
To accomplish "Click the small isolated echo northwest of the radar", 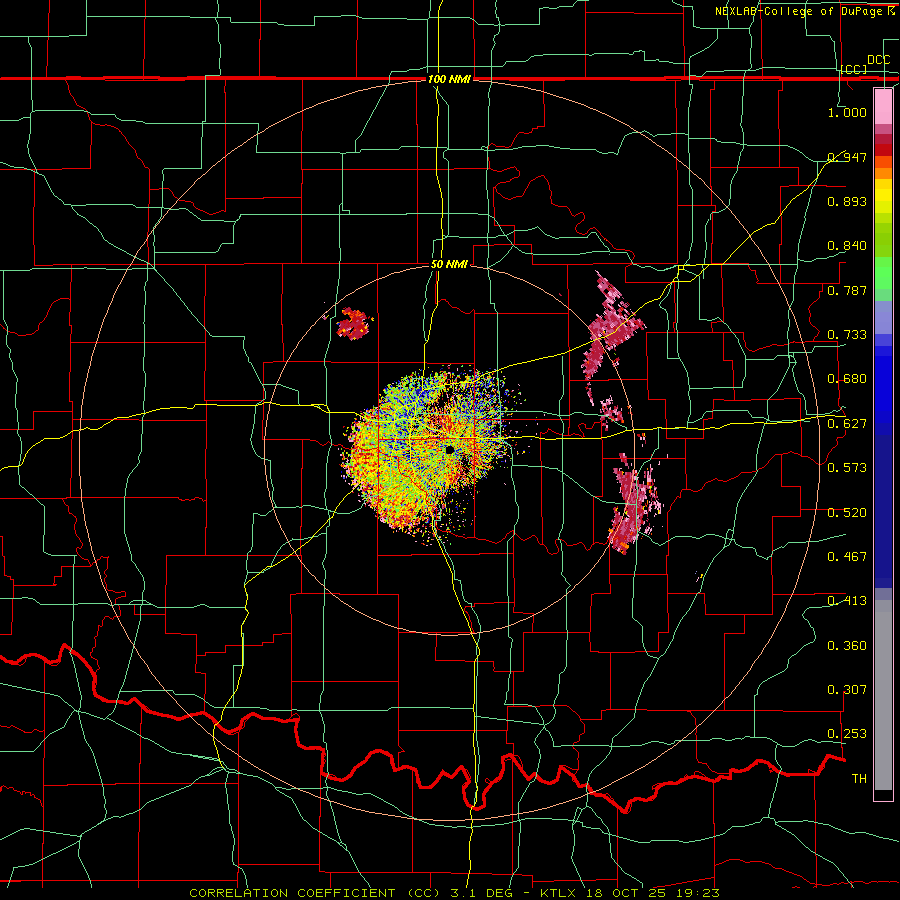I will 354,324.
